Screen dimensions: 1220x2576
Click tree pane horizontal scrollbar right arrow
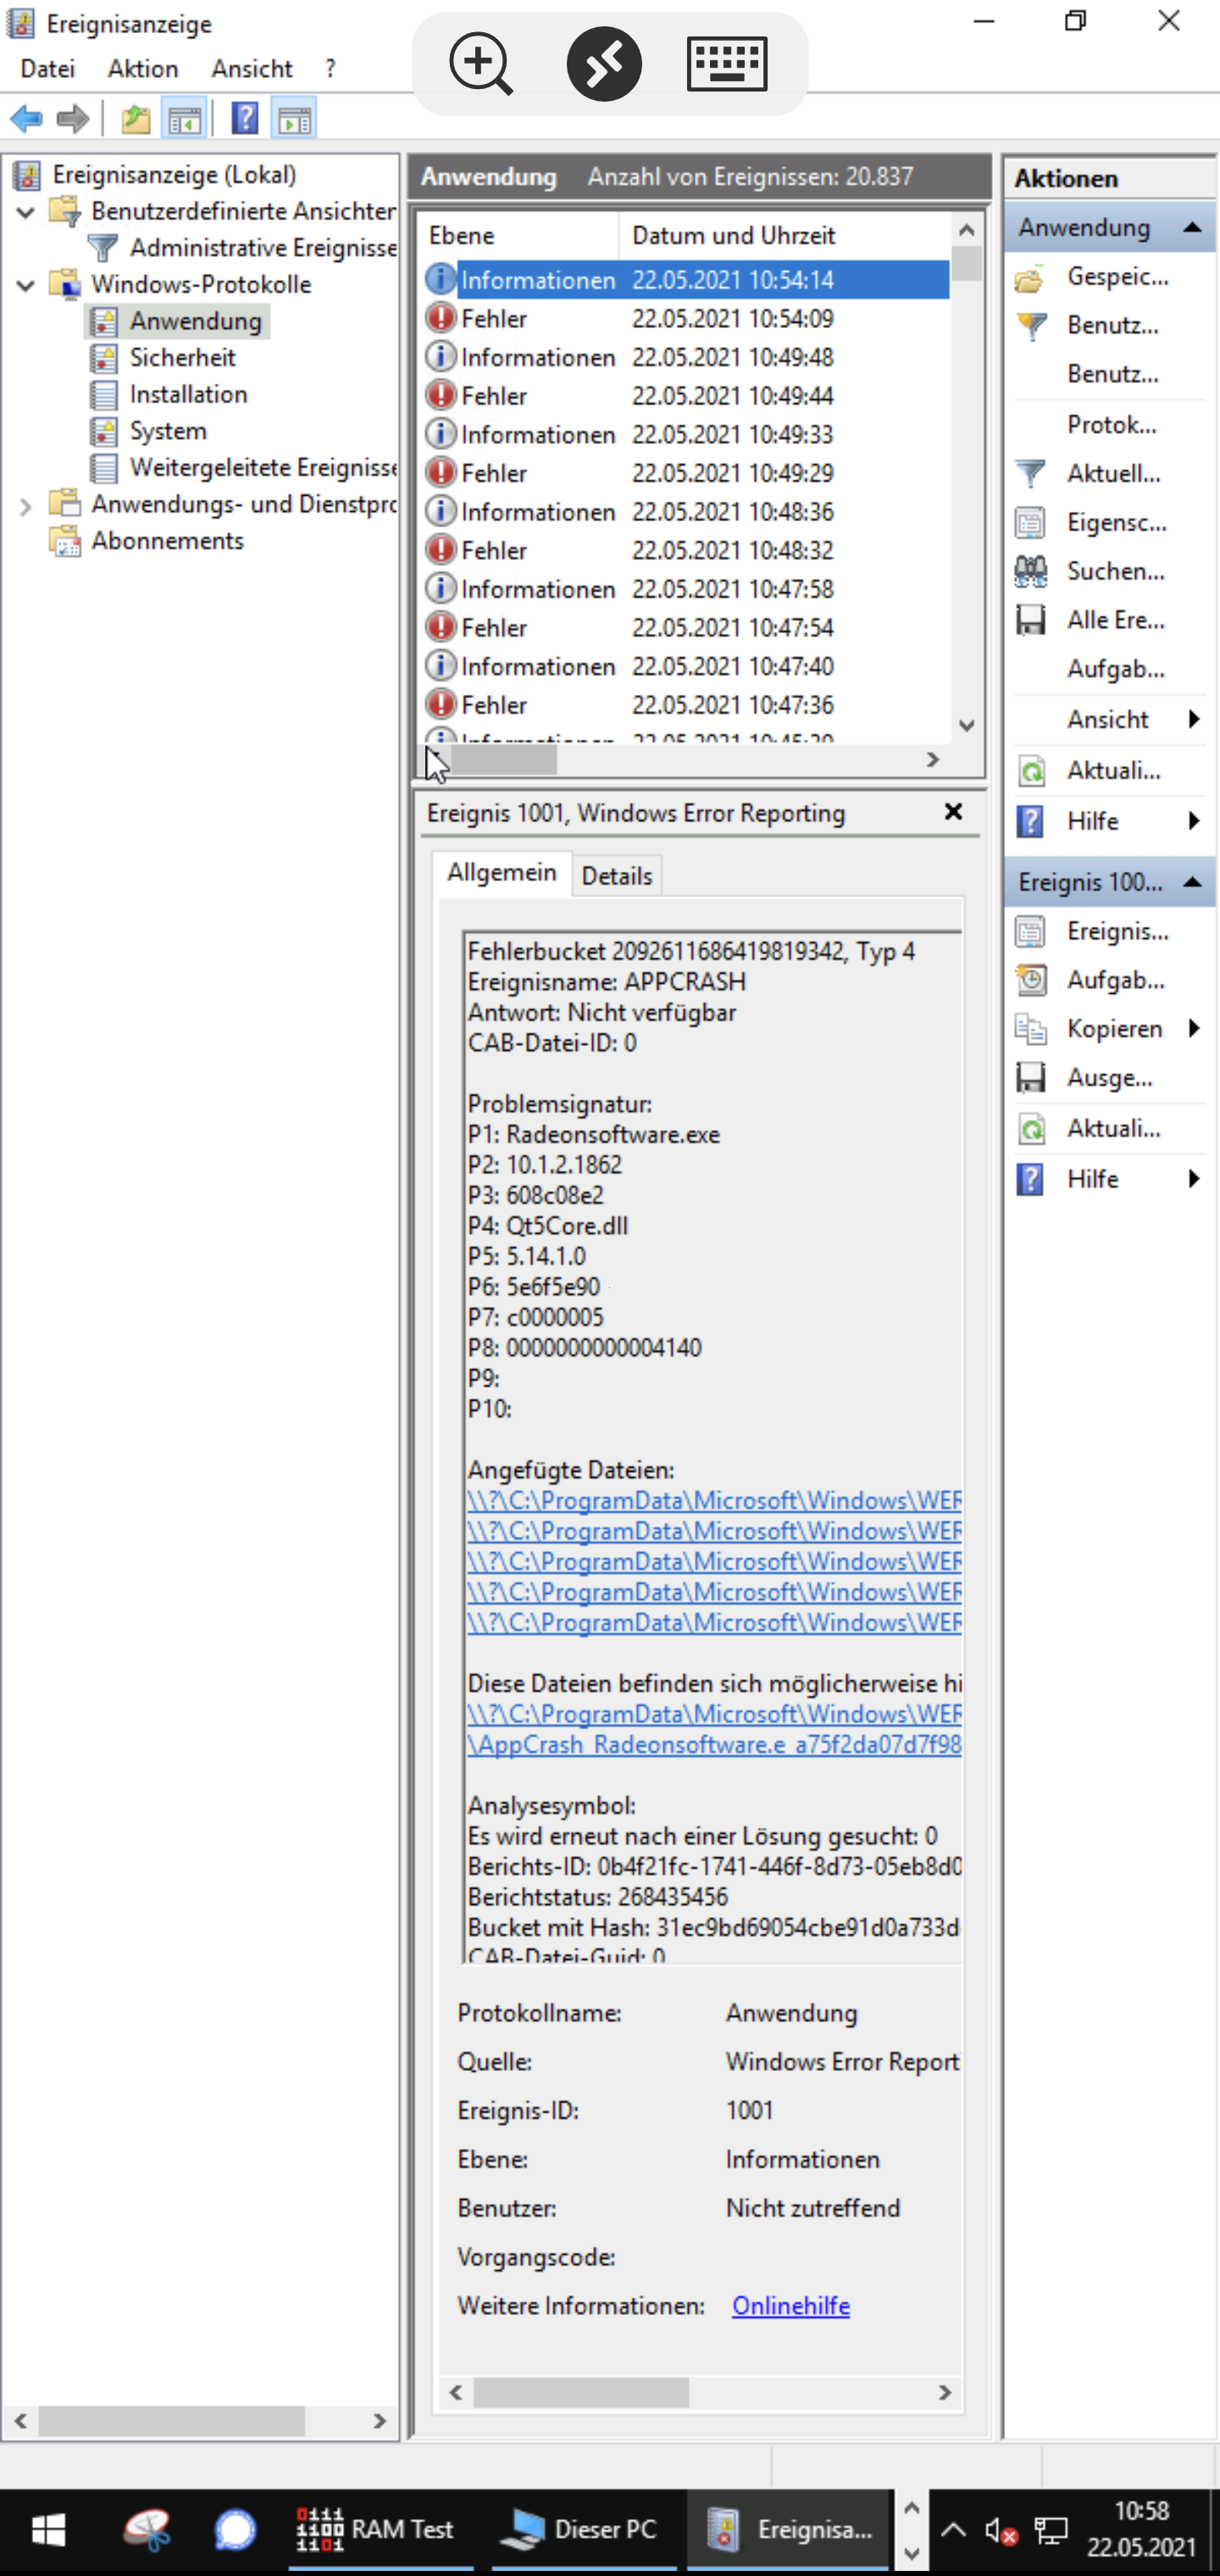pos(379,2421)
